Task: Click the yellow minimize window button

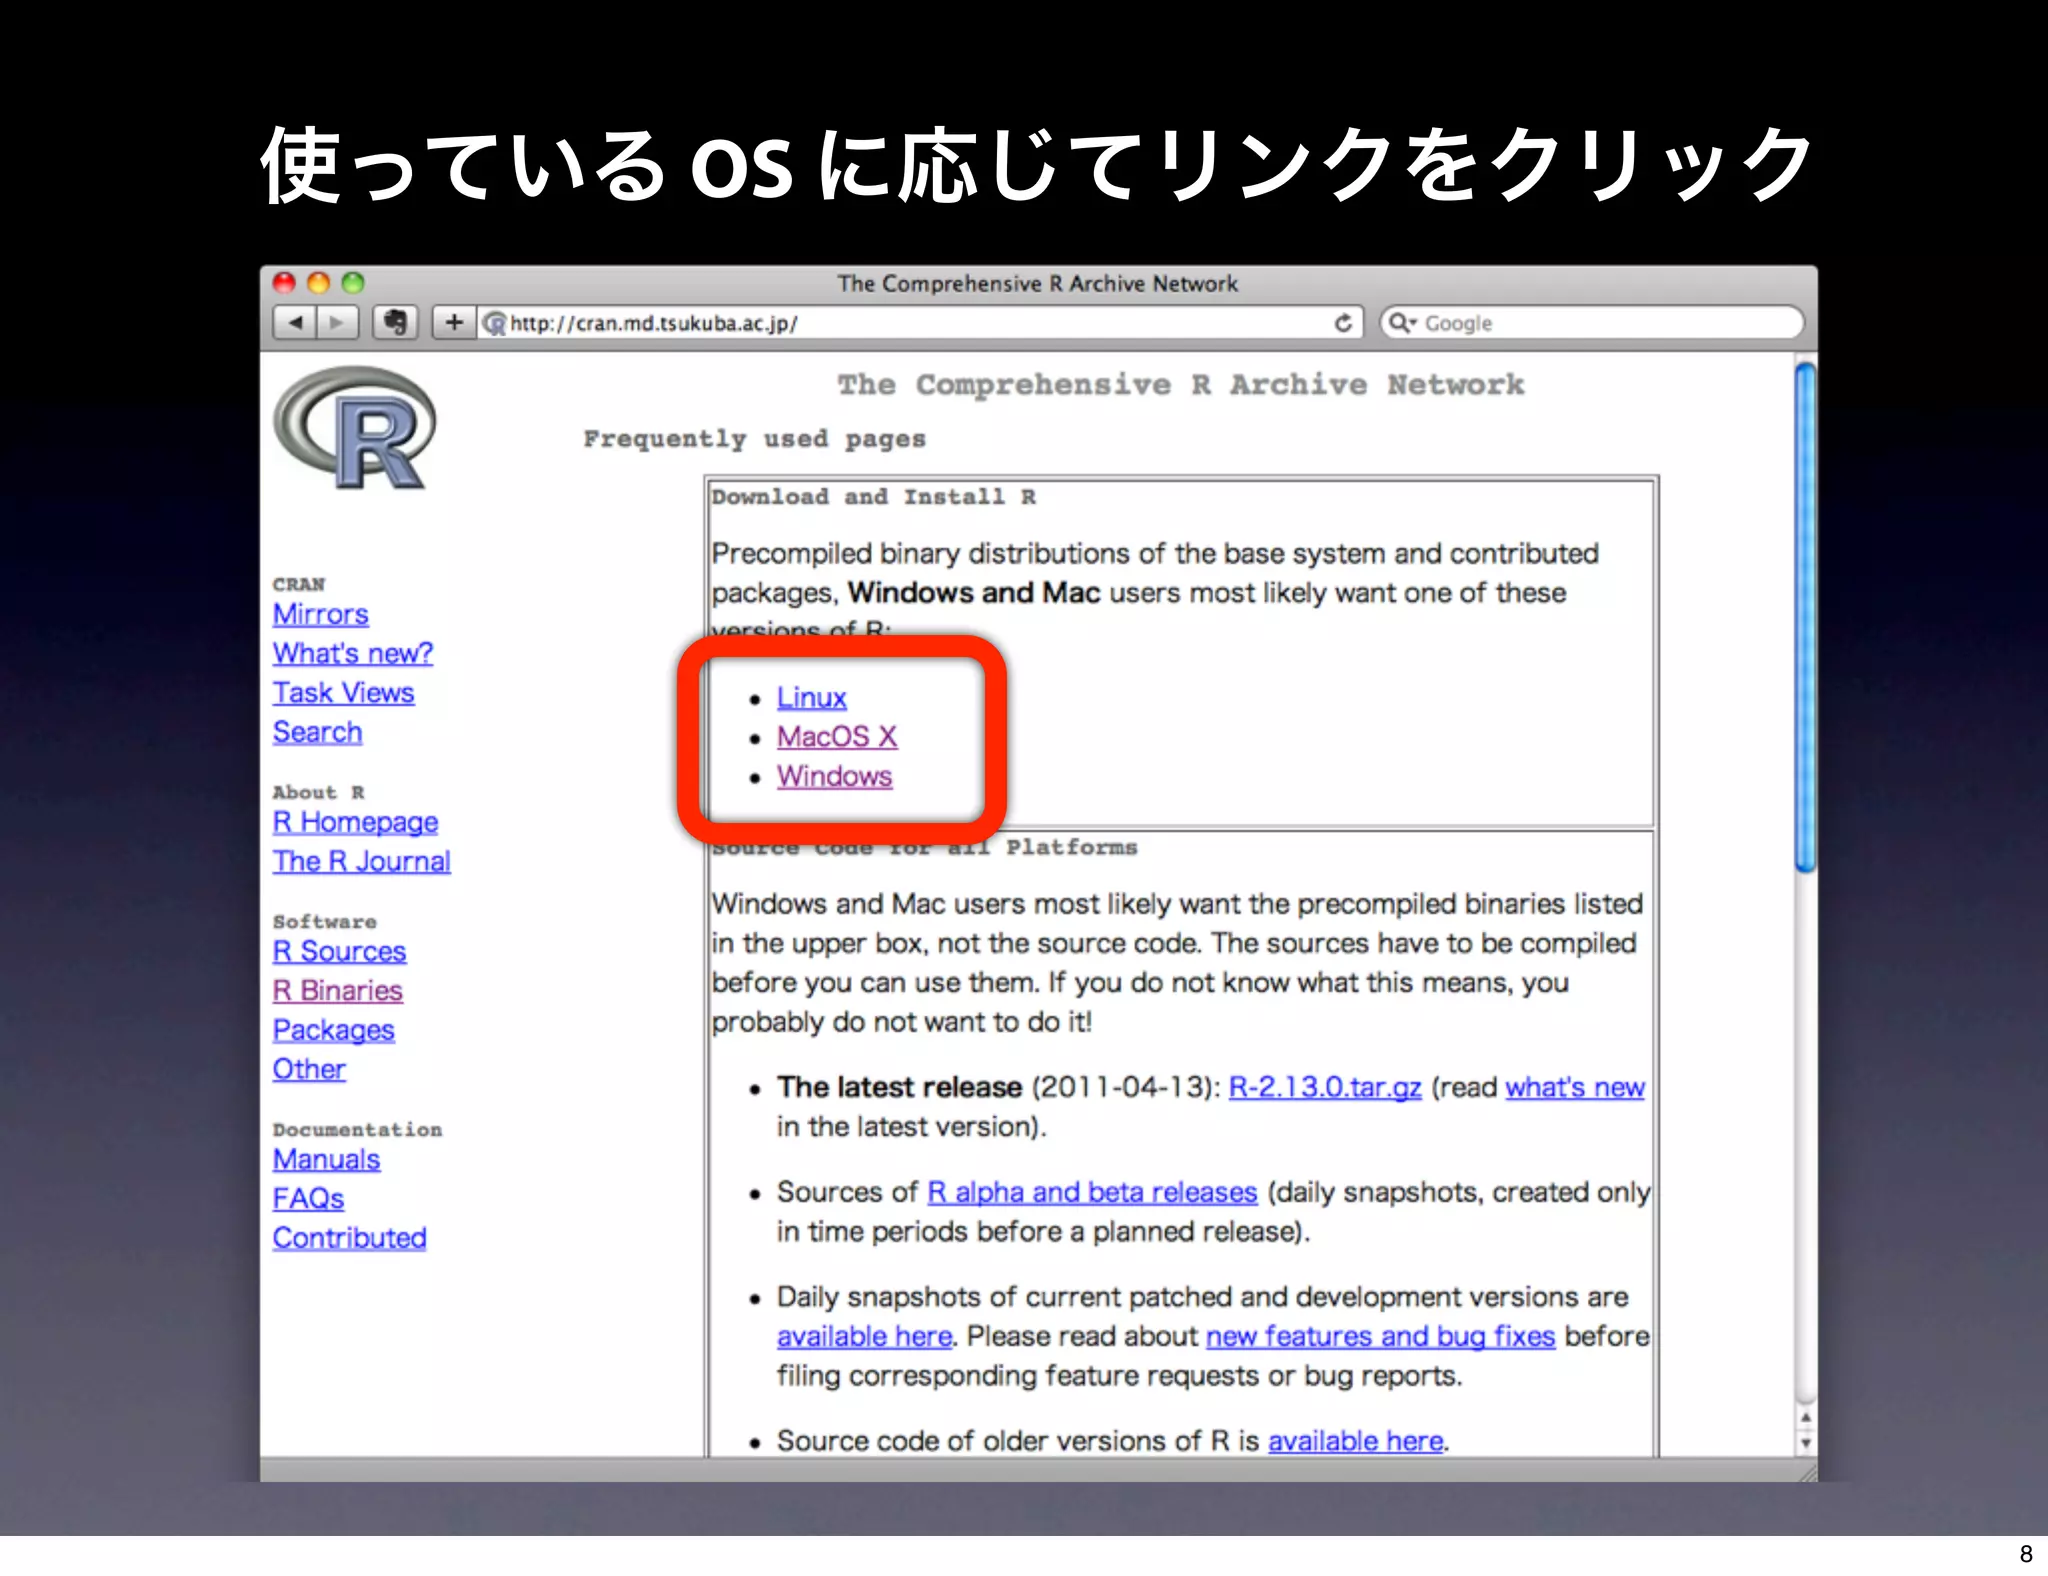Action: 319,283
